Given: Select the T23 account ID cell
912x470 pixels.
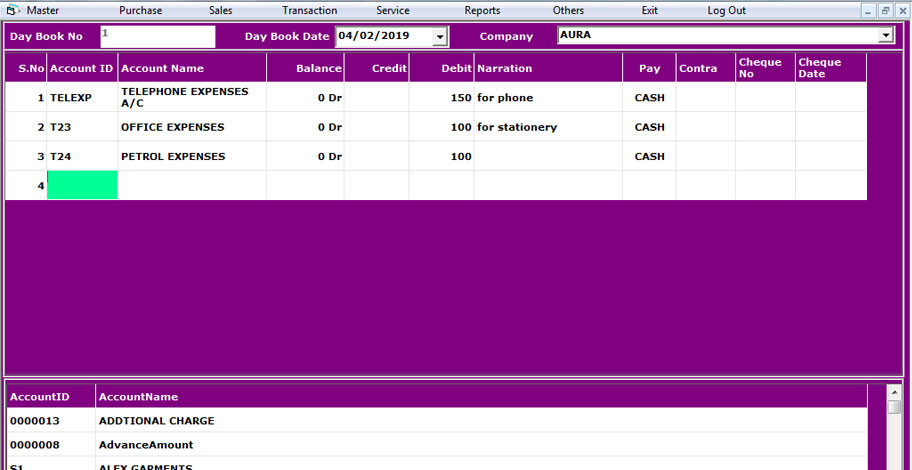Looking at the screenshot, I should pyautogui.click(x=82, y=127).
